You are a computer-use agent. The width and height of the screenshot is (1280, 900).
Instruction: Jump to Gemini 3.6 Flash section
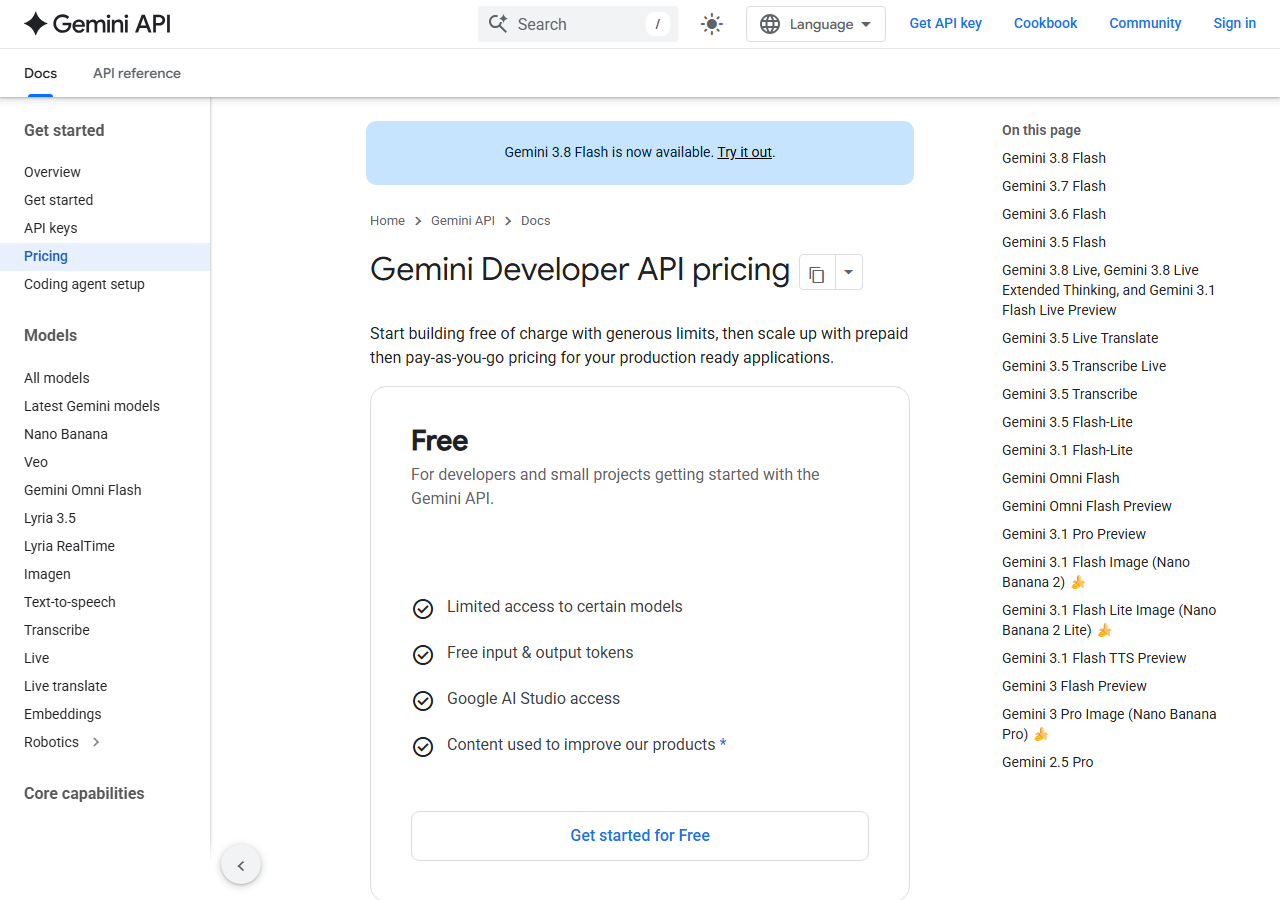point(1054,214)
